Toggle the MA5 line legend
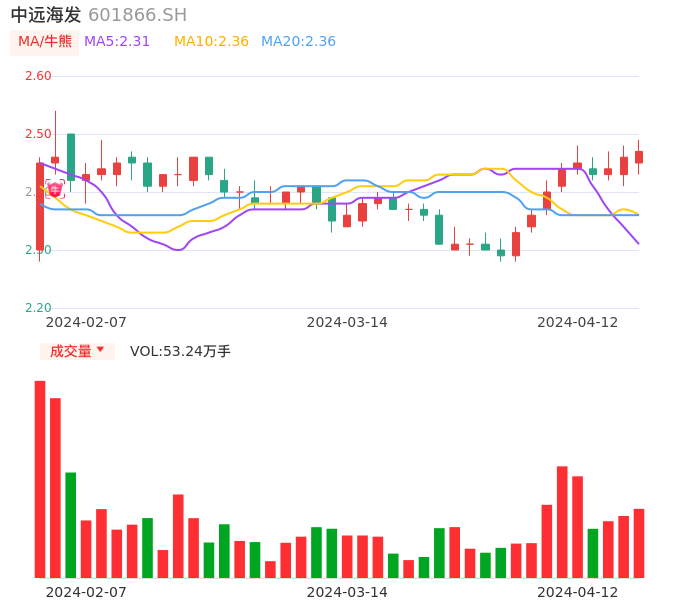The width and height of the screenshot is (686, 606). pos(117,42)
